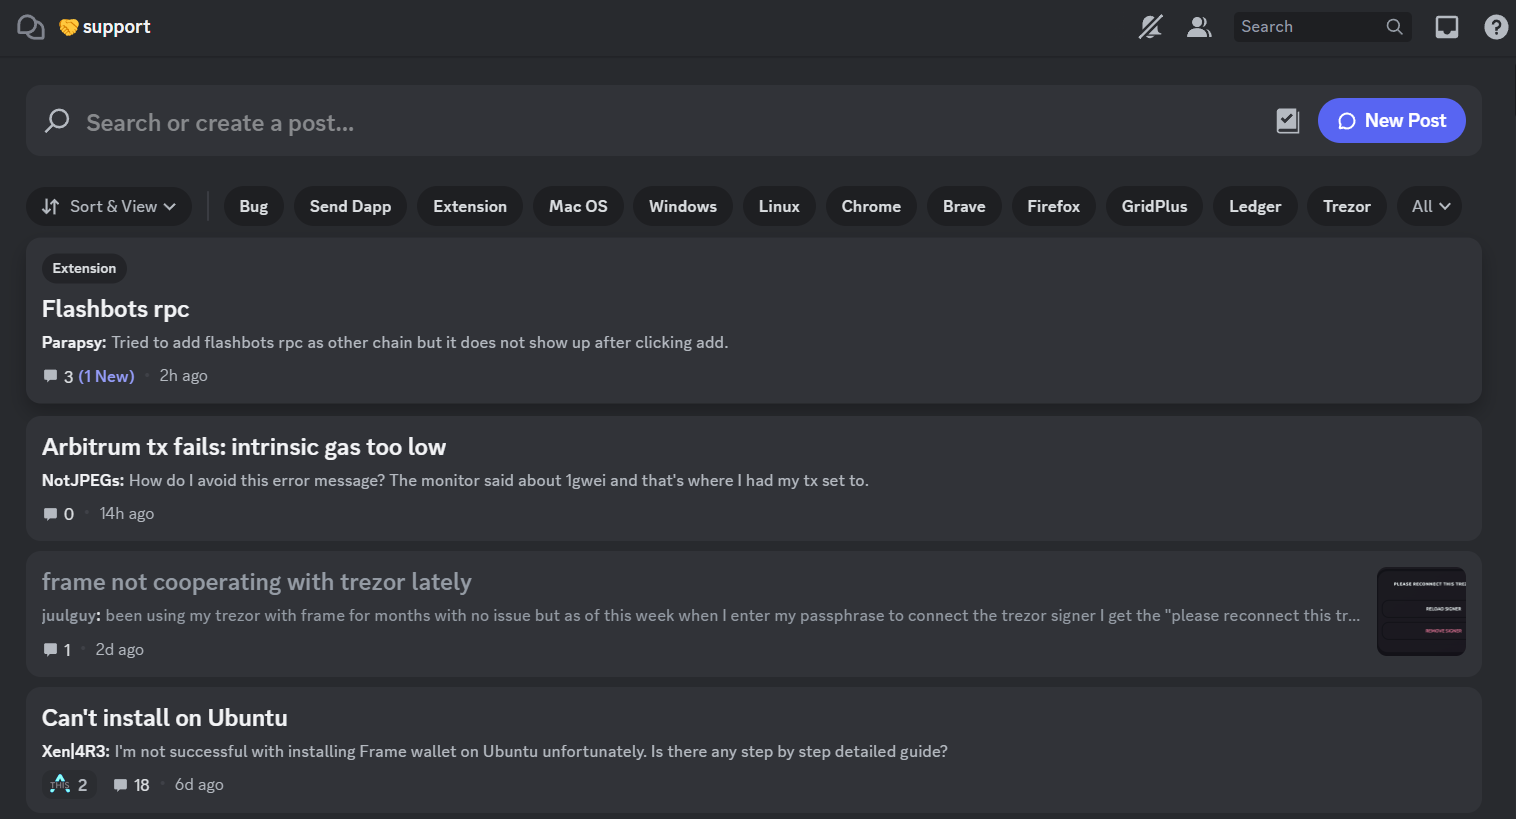Click author name Parapsy
1516x819 pixels.
click(74, 343)
